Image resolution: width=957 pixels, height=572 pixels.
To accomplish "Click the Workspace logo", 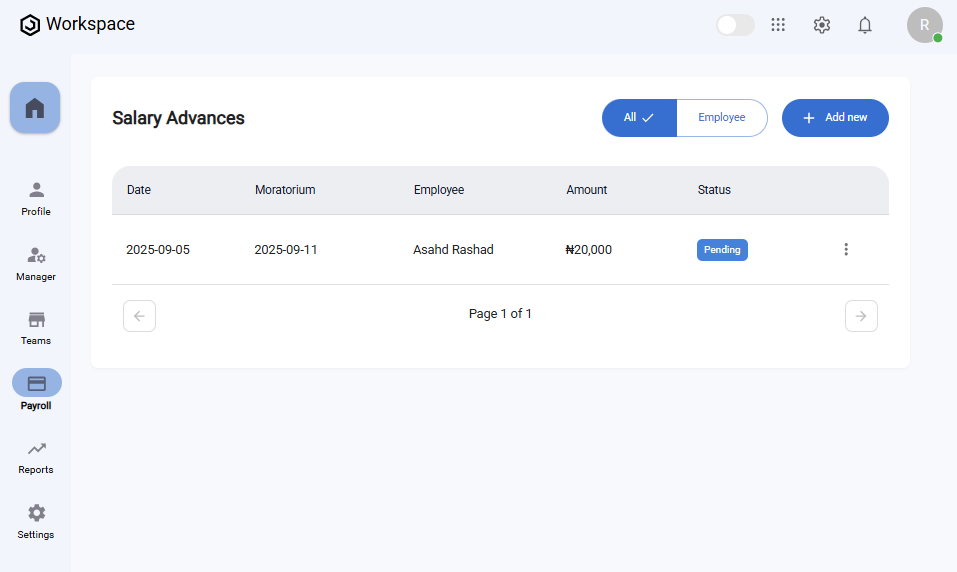I will (30, 25).
